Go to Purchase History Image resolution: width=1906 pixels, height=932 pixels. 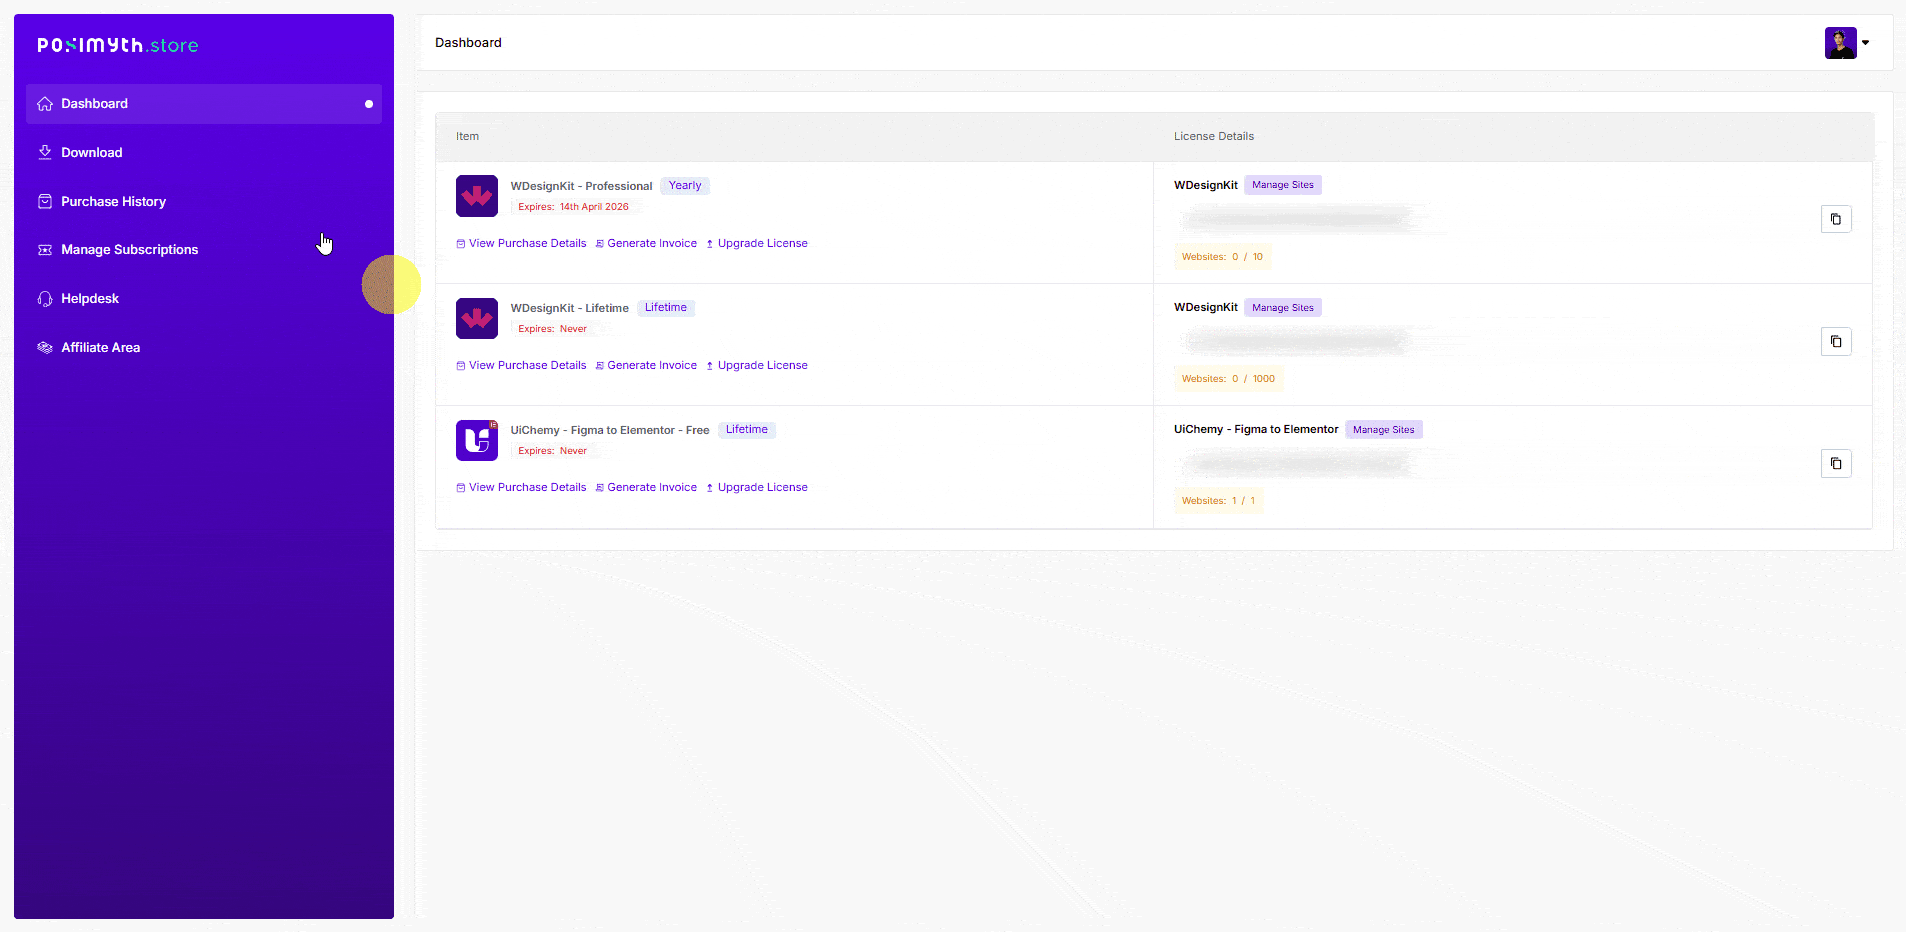click(204, 202)
